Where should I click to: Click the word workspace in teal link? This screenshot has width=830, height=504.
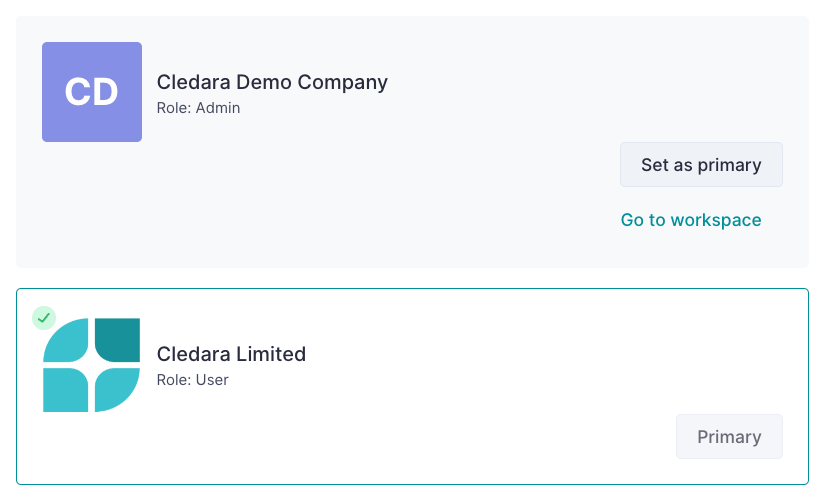(716, 220)
